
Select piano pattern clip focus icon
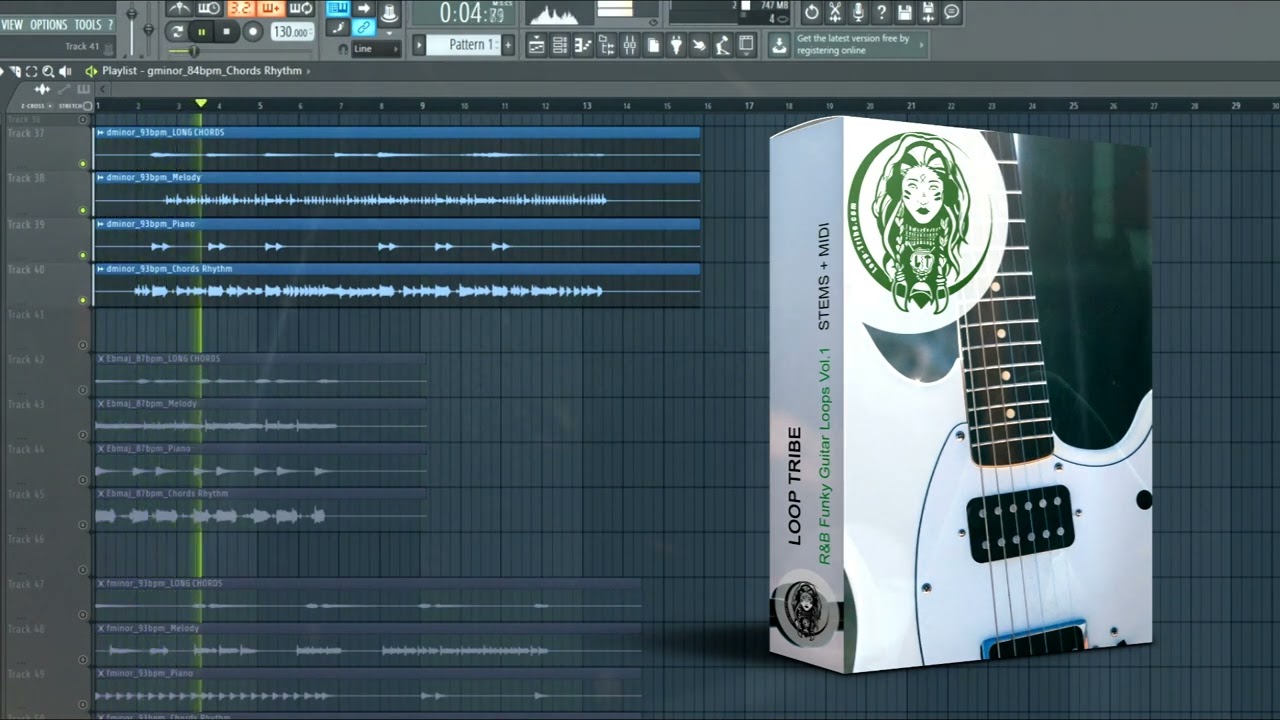point(84,89)
